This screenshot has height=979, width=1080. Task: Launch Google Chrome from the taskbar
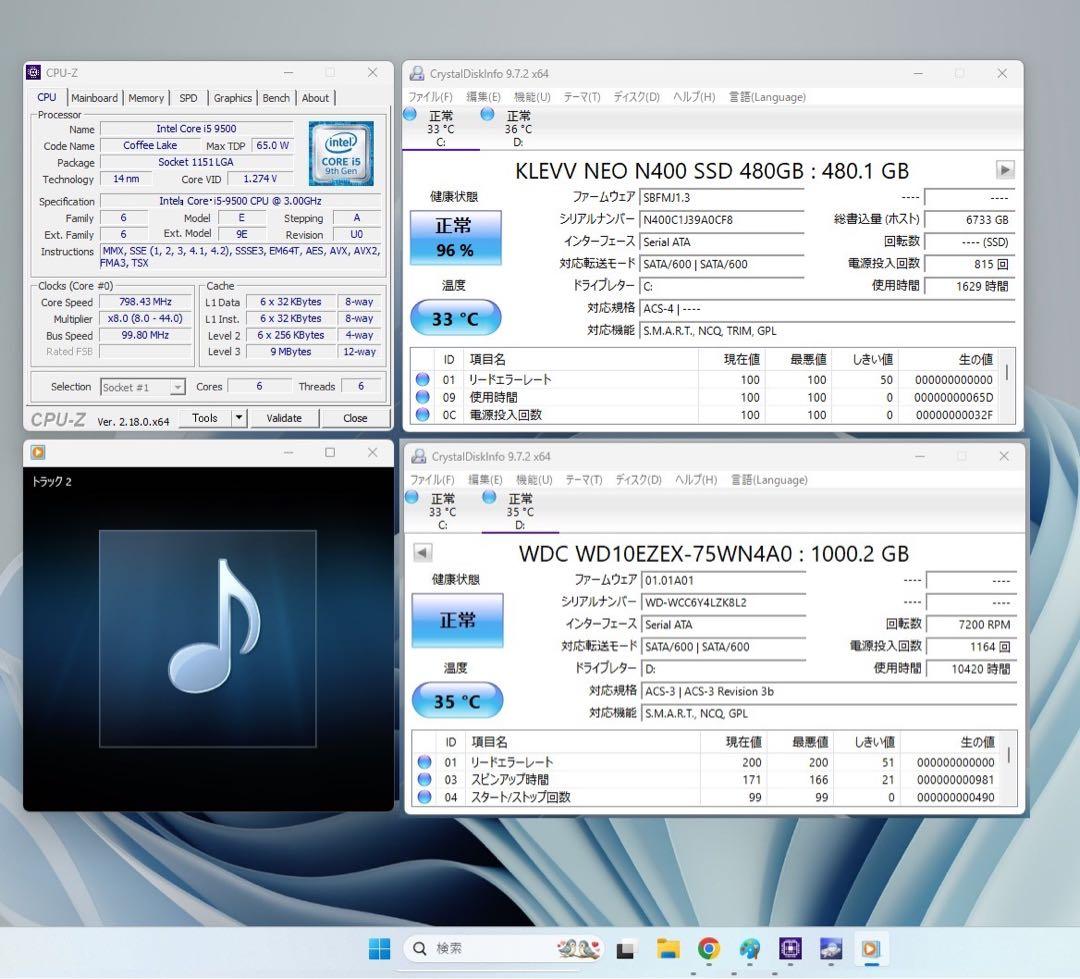(708, 949)
